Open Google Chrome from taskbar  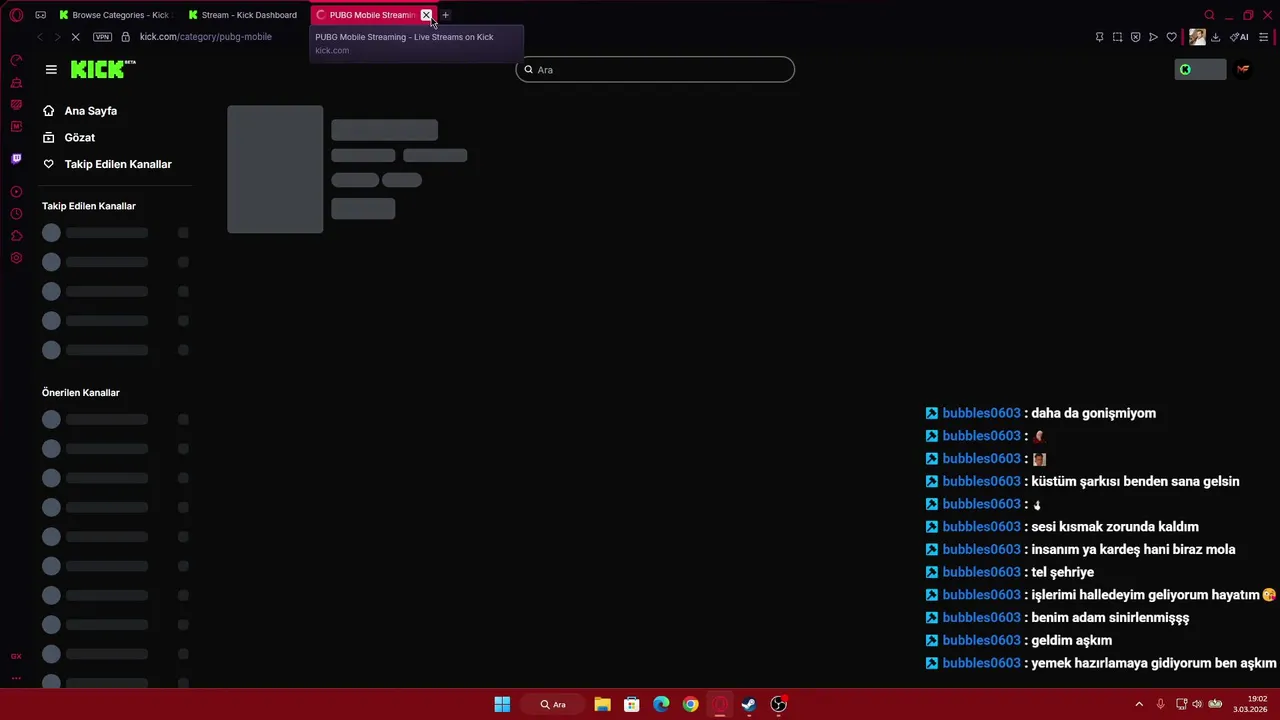(690, 704)
